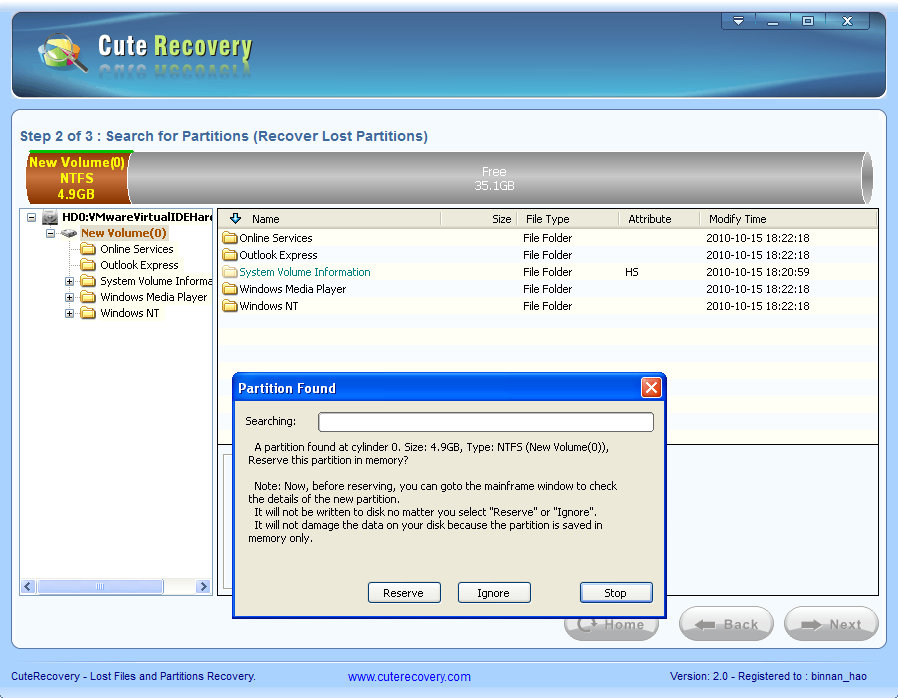898x698 pixels.
Task: Select the Online Services folder icon in file list
Action: click(229, 238)
